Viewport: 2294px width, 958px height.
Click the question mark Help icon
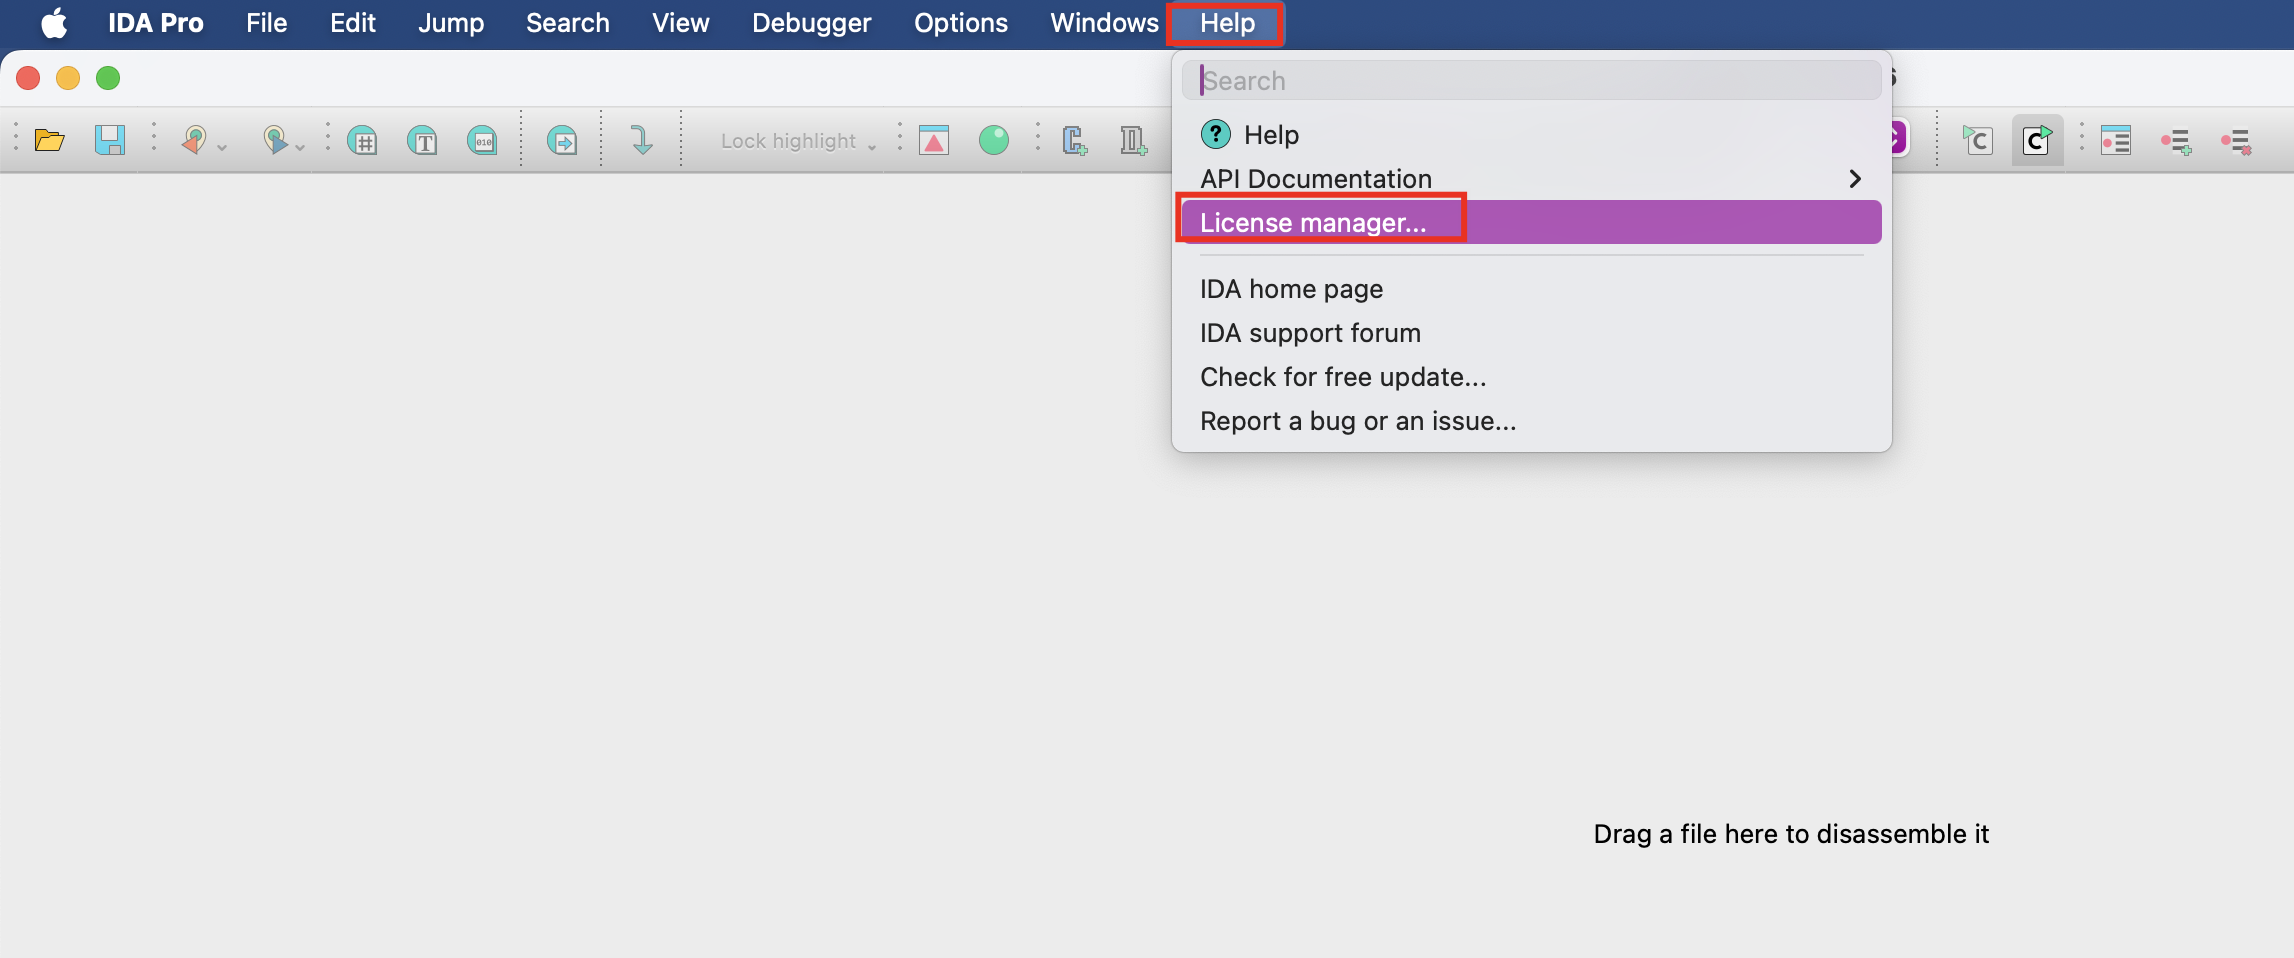click(1216, 134)
